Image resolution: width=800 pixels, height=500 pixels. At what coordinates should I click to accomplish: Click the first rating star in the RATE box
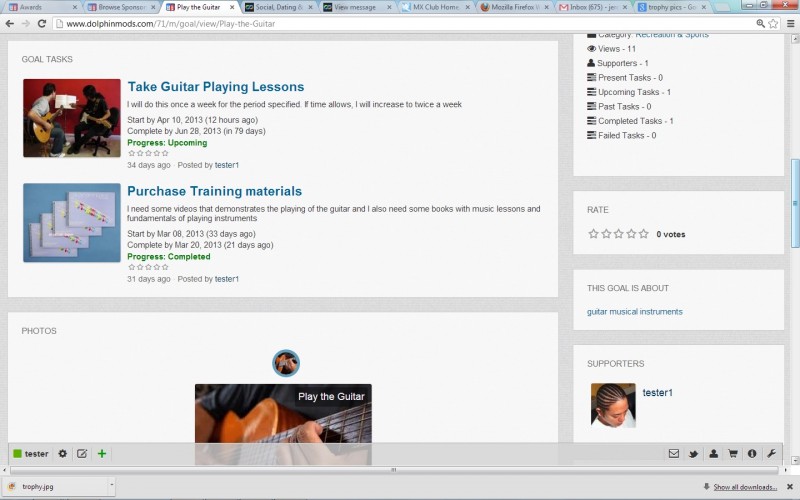593,234
